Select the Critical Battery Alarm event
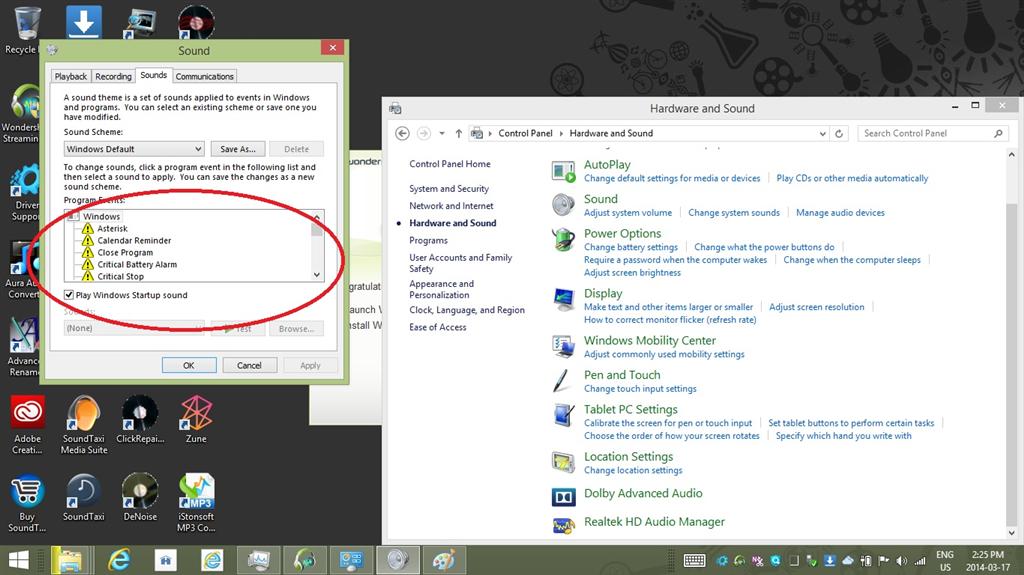Screen dimensions: 1024x575 tap(137, 265)
